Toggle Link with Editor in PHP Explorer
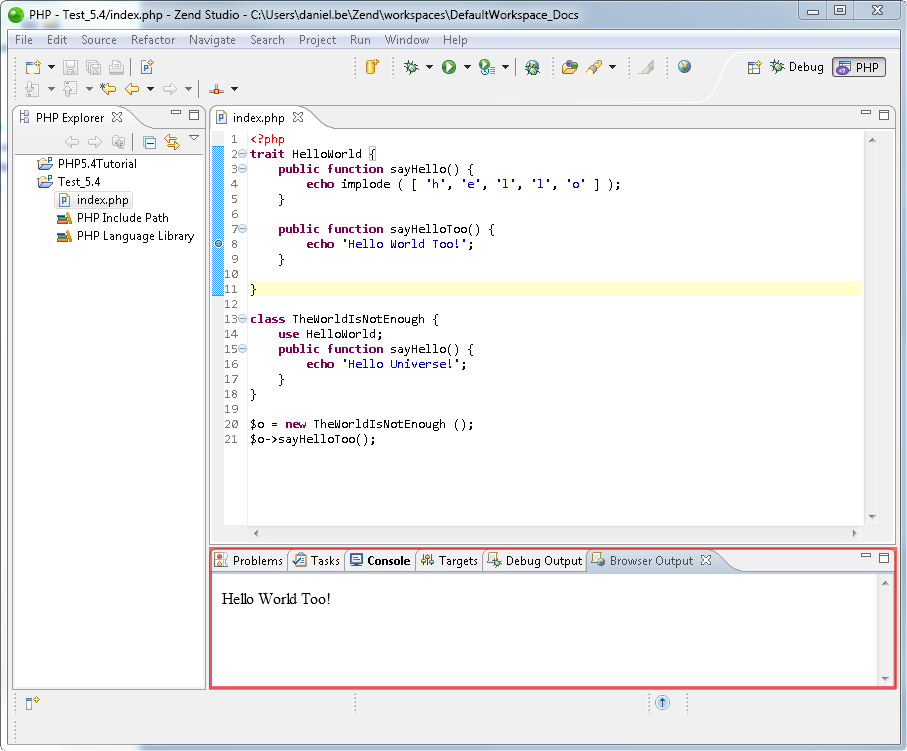Image resolution: width=907 pixels, height=751 pixels. [172, 142]
